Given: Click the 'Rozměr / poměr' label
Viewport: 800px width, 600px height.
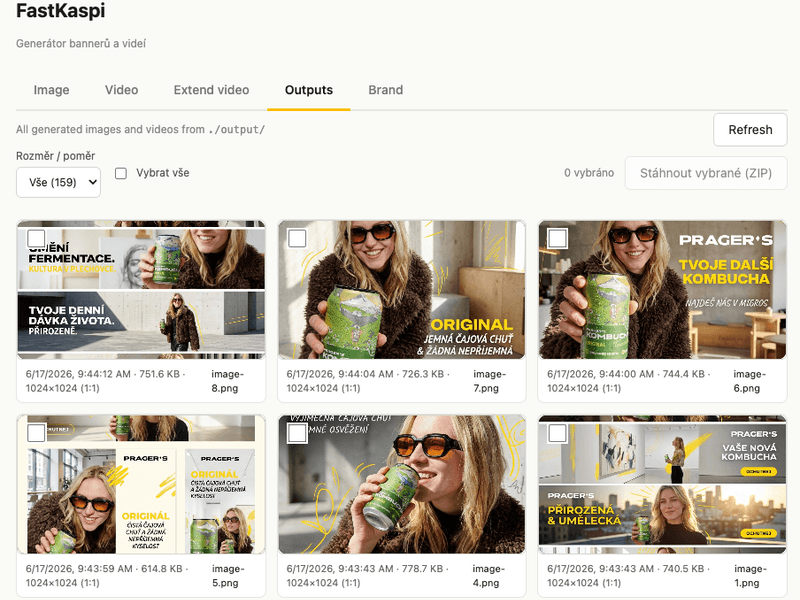Looking at the screenshot, I should [56, 156].
